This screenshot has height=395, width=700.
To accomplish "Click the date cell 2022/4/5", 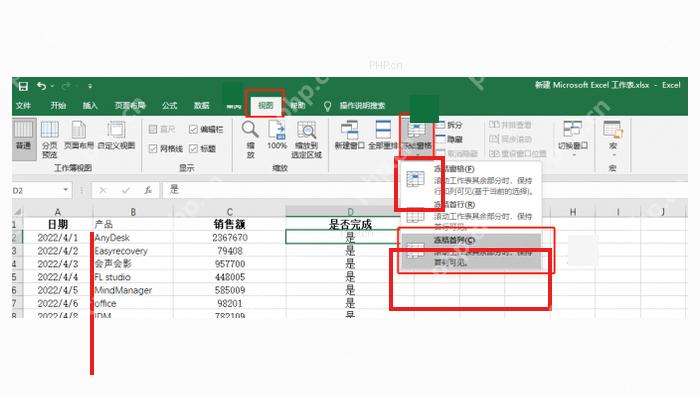I will click(x=58, y=290).
